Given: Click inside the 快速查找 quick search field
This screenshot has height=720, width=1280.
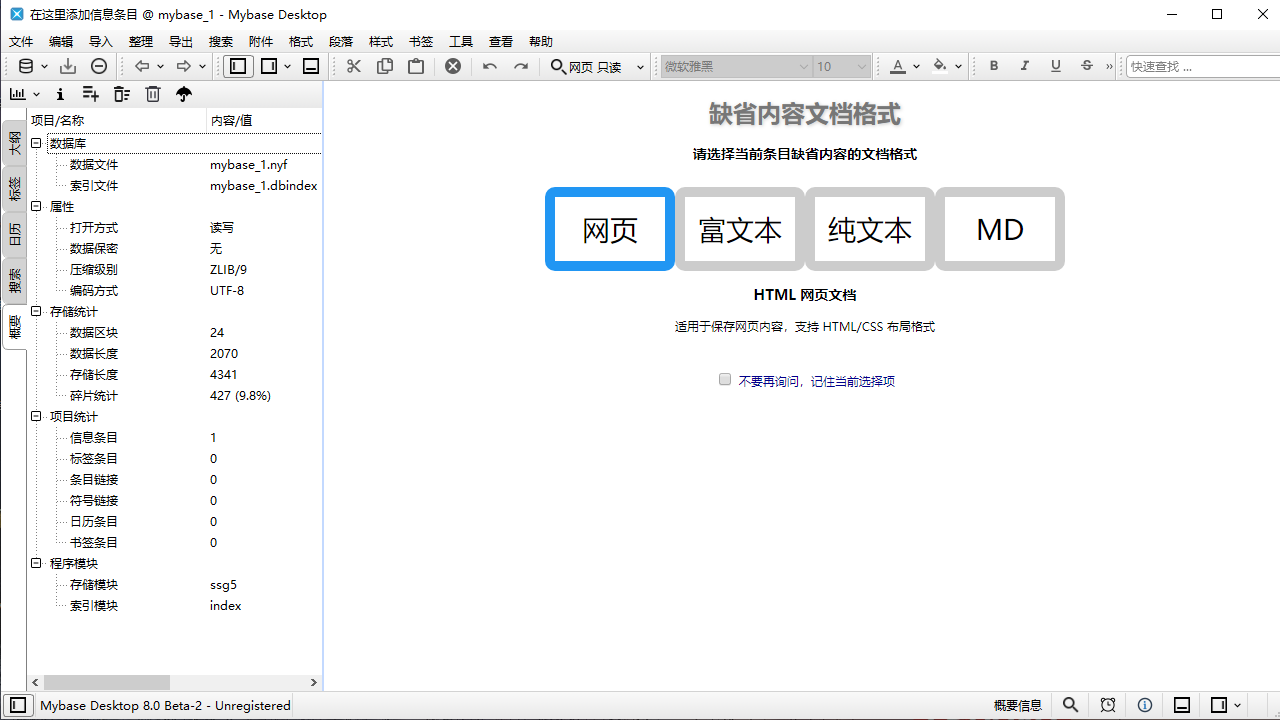Looking at the screenshot, I should pos(1200,66).
